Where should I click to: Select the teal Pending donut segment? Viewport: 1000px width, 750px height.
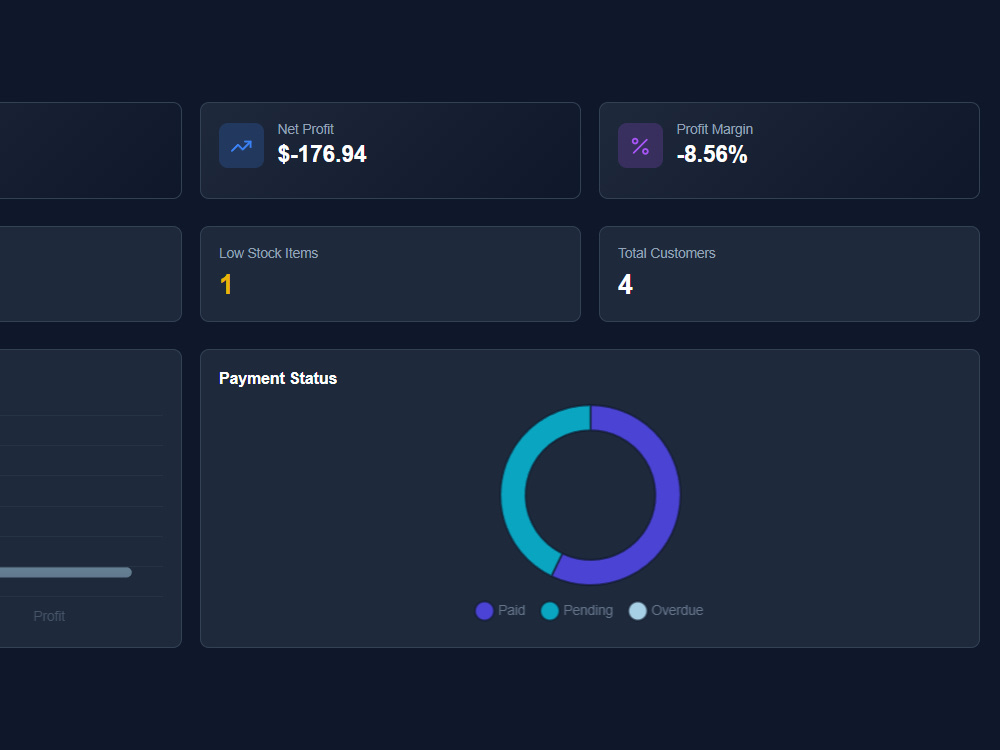[514, 485]
